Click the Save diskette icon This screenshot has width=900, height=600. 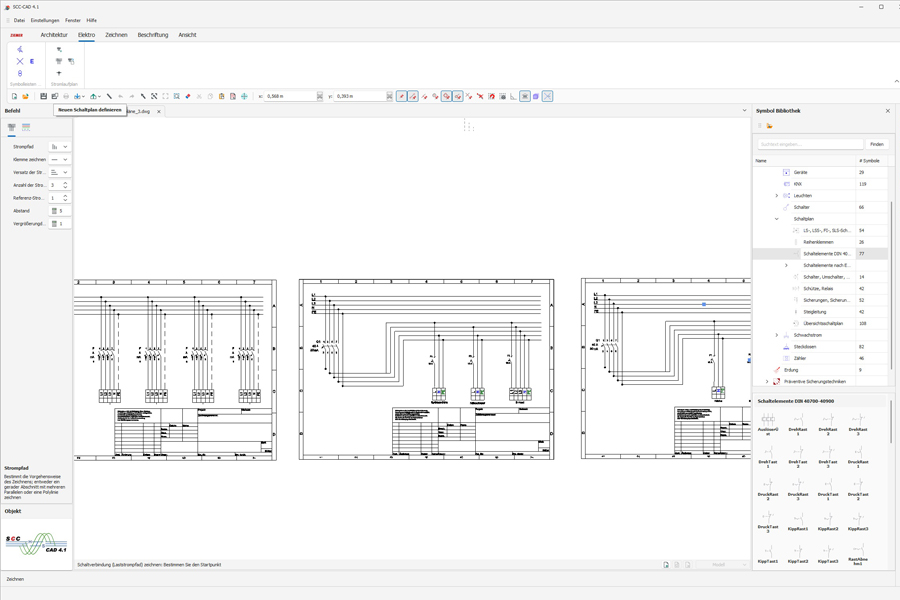point(43,96)
